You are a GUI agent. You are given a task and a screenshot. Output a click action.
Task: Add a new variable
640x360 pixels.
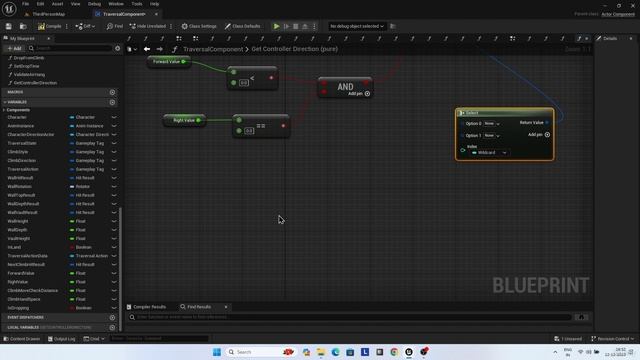(112, 102)
